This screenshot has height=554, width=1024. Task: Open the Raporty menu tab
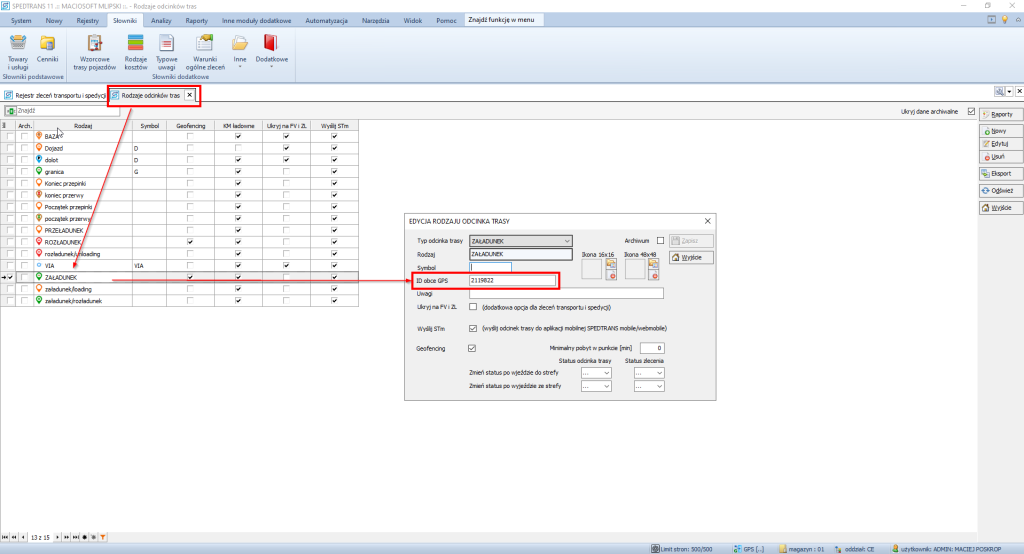196,20
